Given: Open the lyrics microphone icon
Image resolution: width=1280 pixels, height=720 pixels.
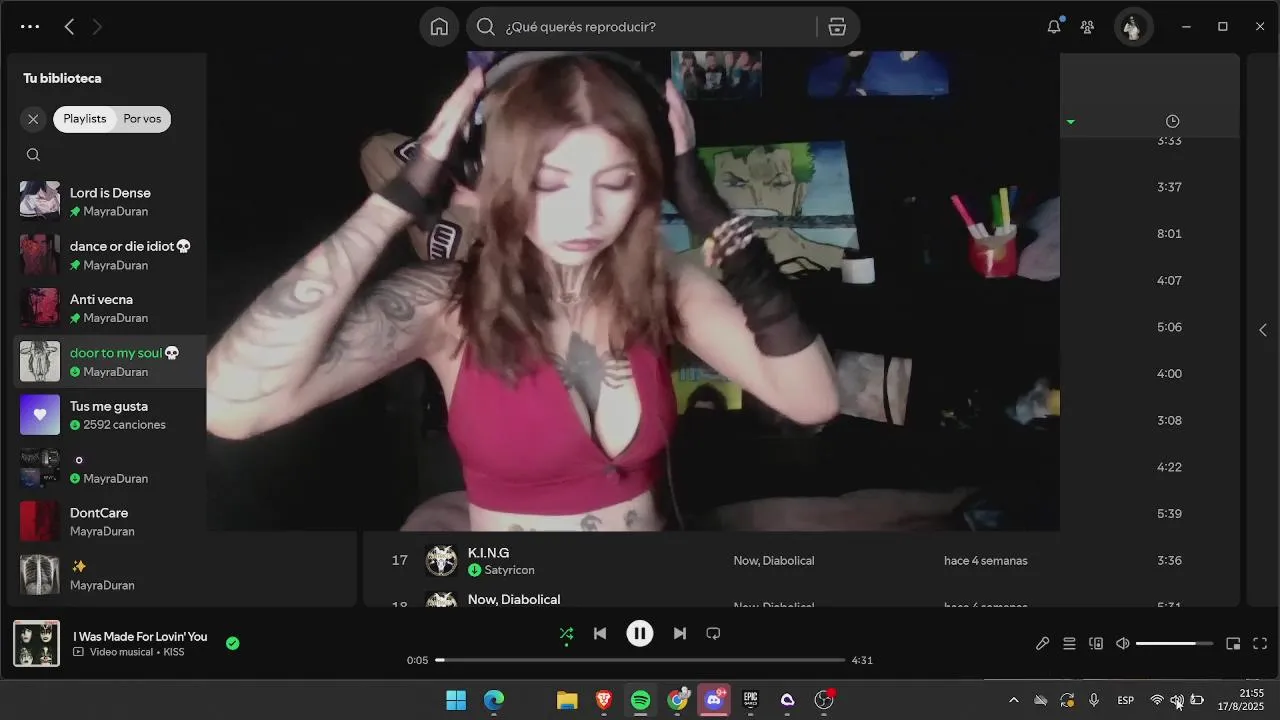Looking at the screenshot, I should point(1042,644).
